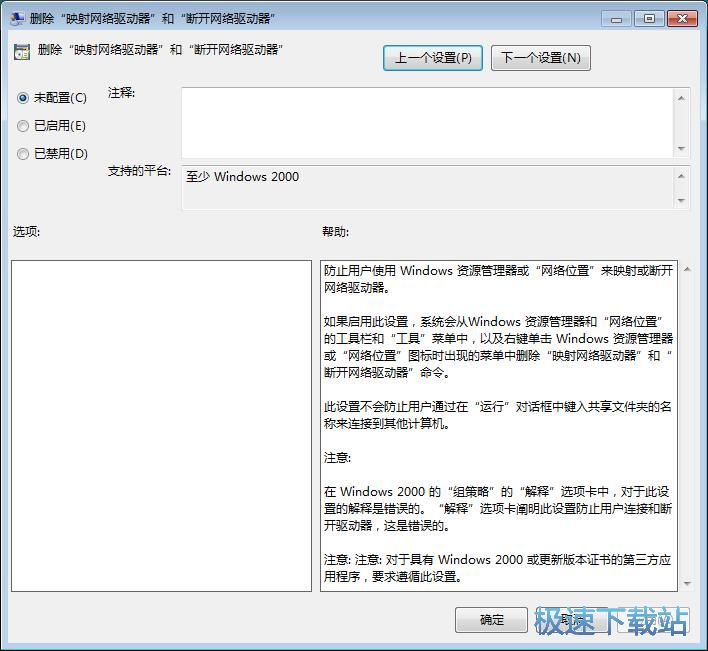Go to 下一个设置(N)
Image resolution: width=708 pixels, height=651 pixels.
[x=541, y=58]
